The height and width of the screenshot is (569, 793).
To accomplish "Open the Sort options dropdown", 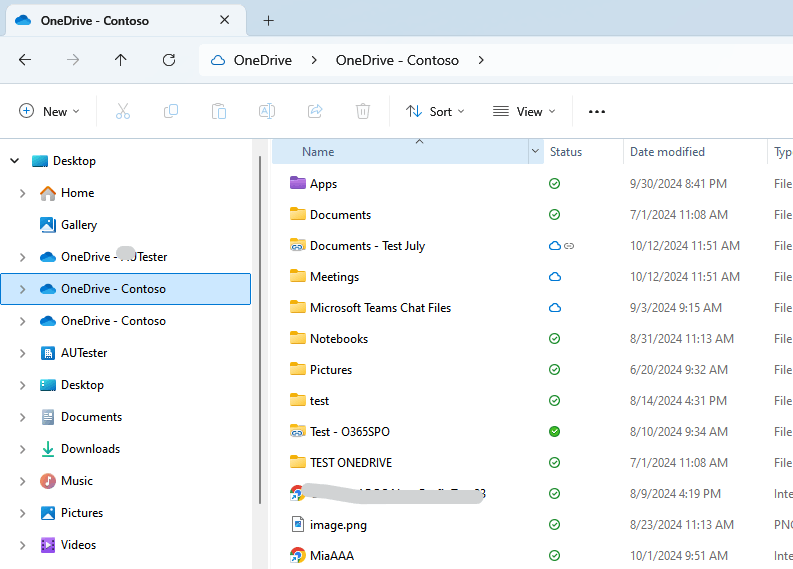I will point(435,111).
